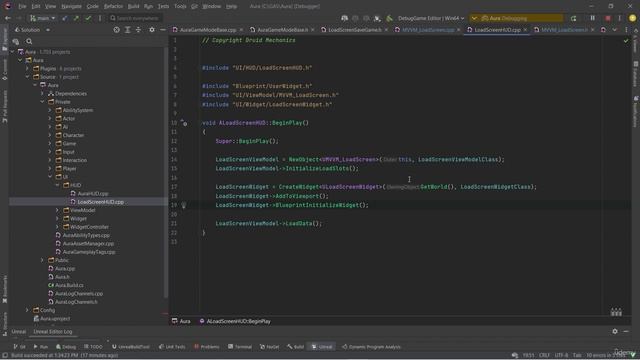Open the Tools menu

point(180,6)
